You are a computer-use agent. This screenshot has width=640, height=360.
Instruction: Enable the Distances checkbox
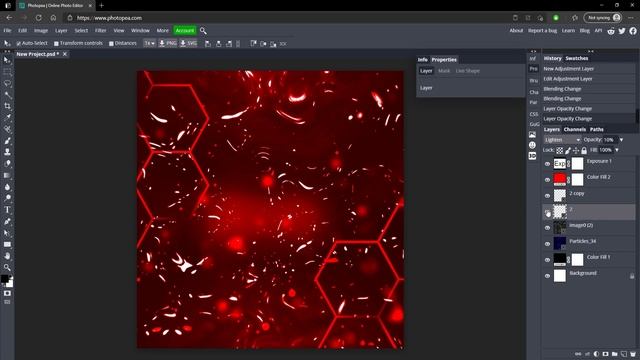pos(111,43)
